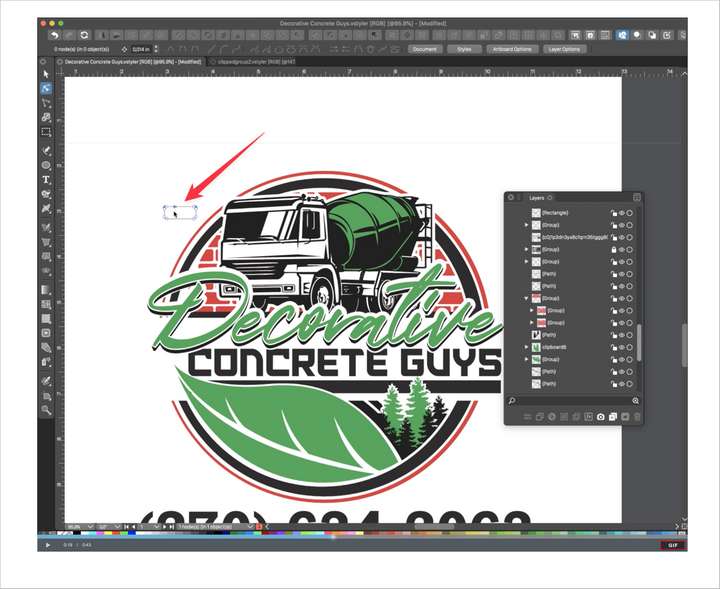Click the blue highlighted snapping icon at top right

tap(622, 35)
